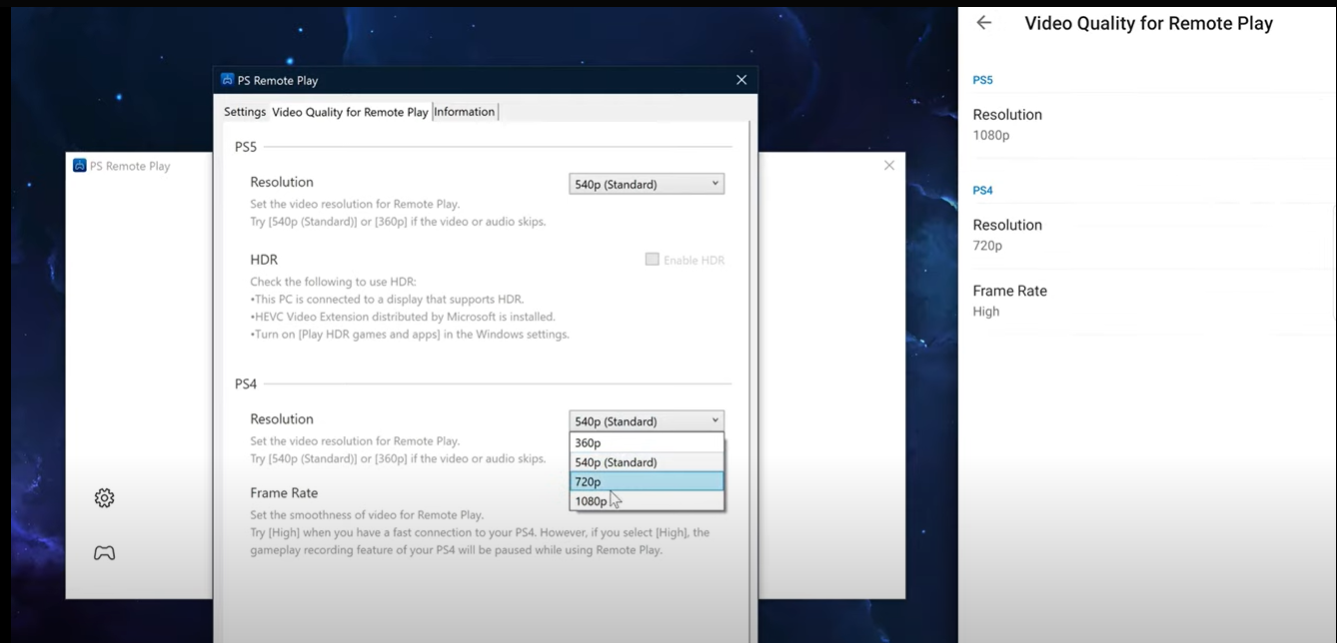Click the PS5 section header in dialog
Screen dimensions: 1337x643
(246, 147)
